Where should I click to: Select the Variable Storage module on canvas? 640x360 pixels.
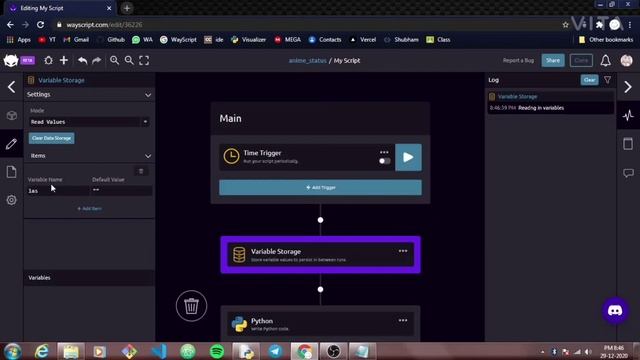coord(320,255)
